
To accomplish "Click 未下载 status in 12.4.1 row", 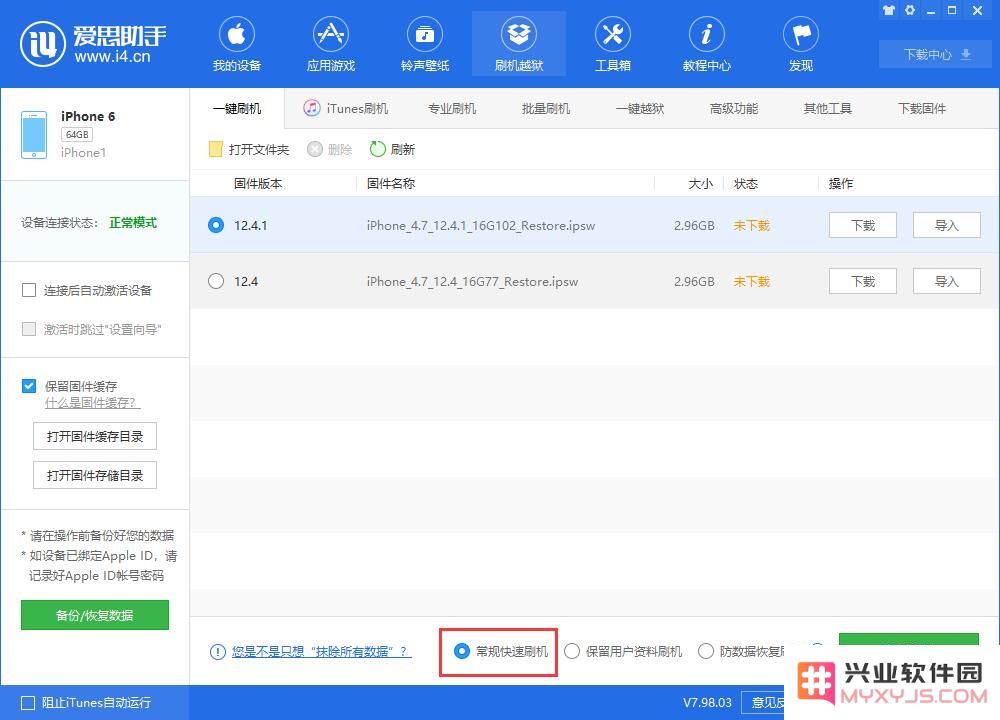I will click(x=751, y=226).
